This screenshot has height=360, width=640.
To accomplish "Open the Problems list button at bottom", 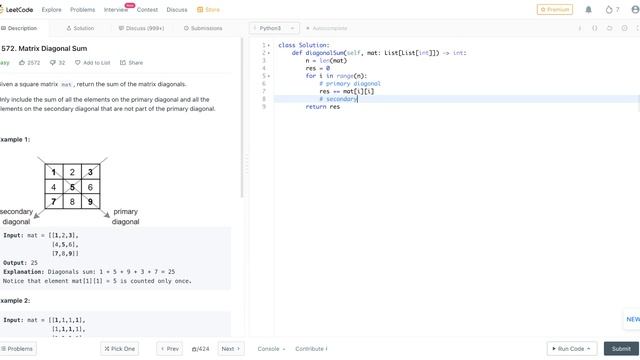I will pyautogui.click(x=18, y=349).
